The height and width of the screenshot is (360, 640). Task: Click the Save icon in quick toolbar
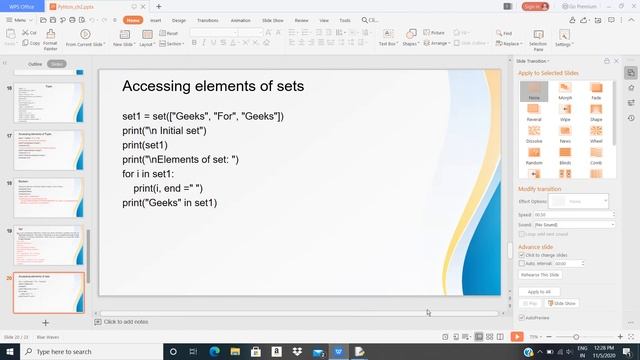click(53, 20)
